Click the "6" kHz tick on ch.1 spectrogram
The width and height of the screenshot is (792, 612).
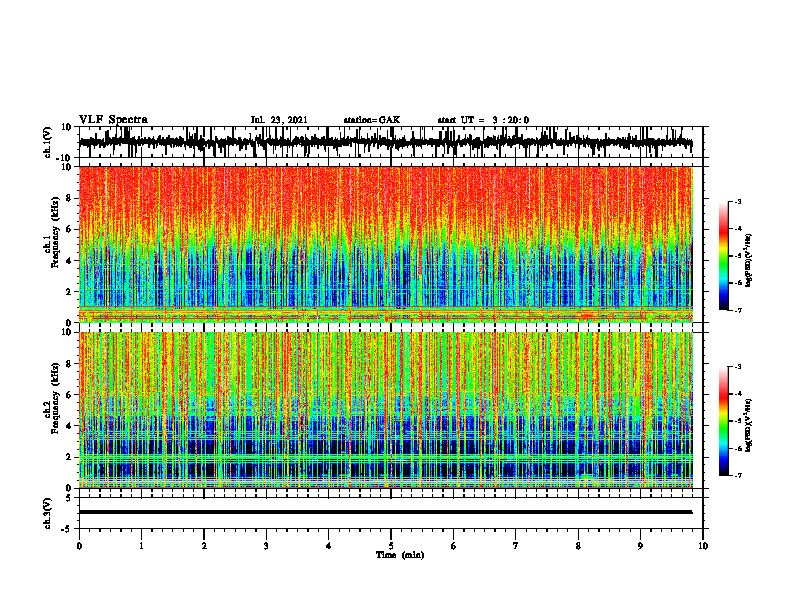(69, 229)
